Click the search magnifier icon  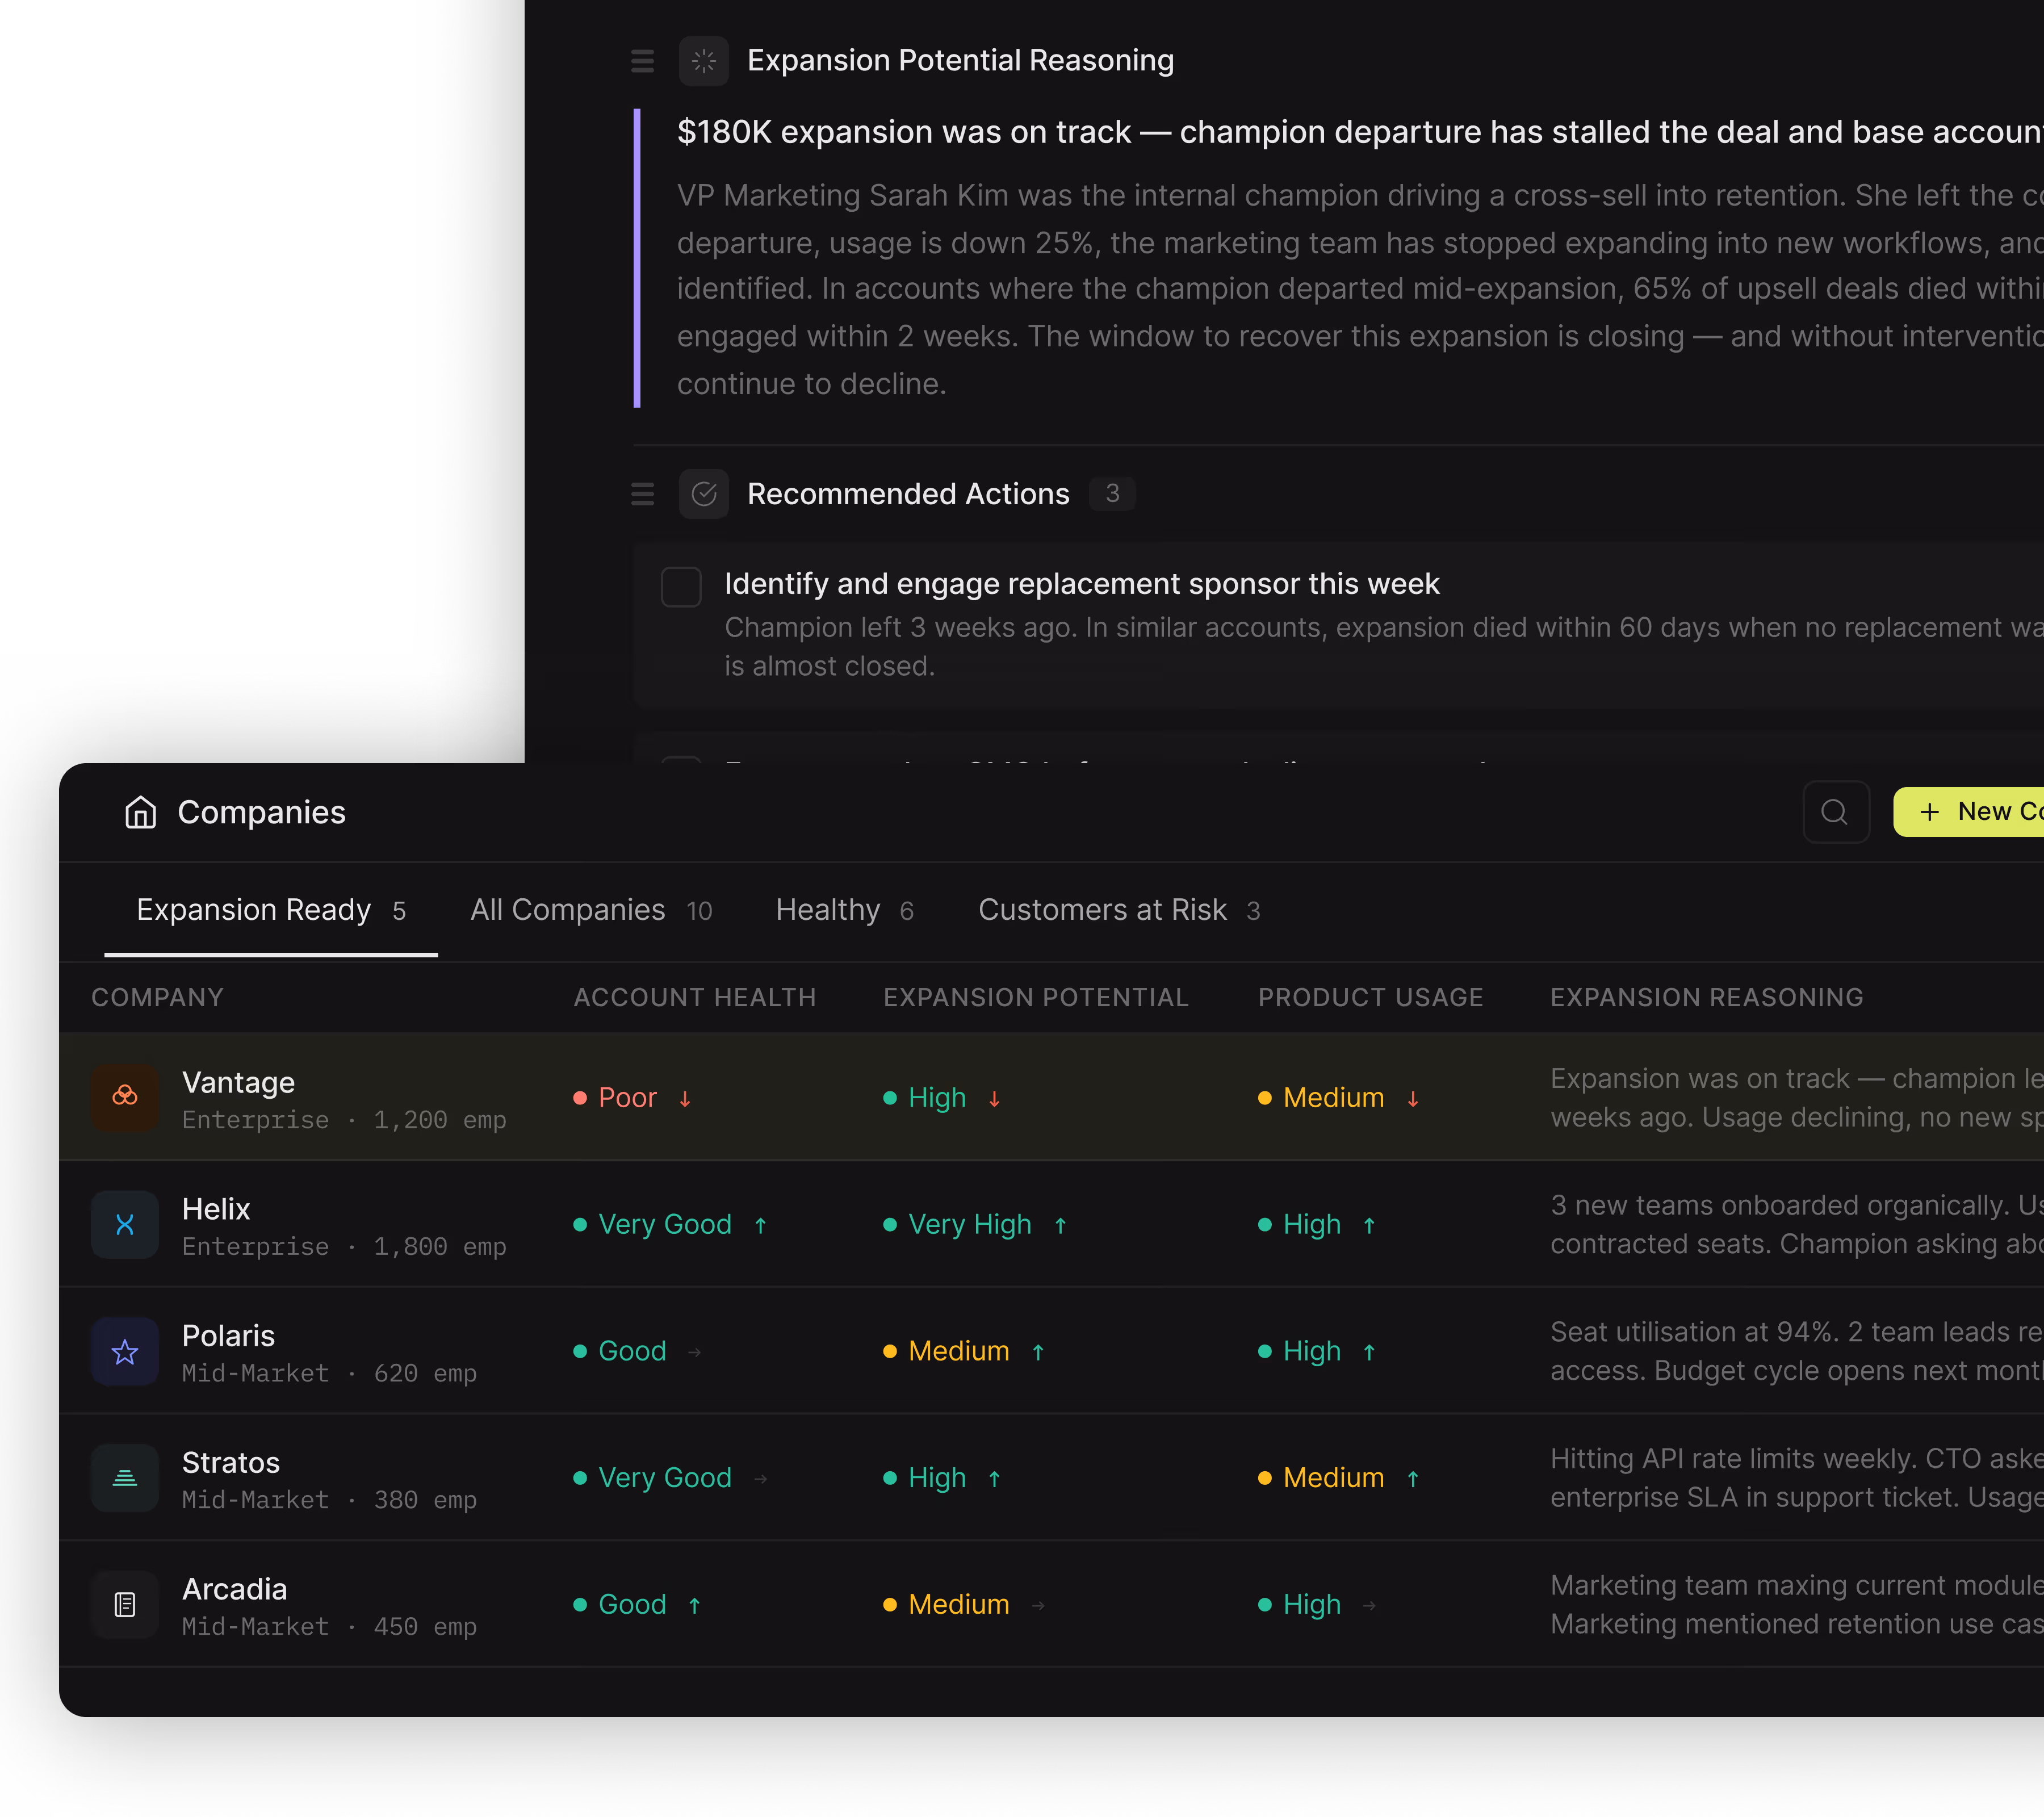[1835, 812]
